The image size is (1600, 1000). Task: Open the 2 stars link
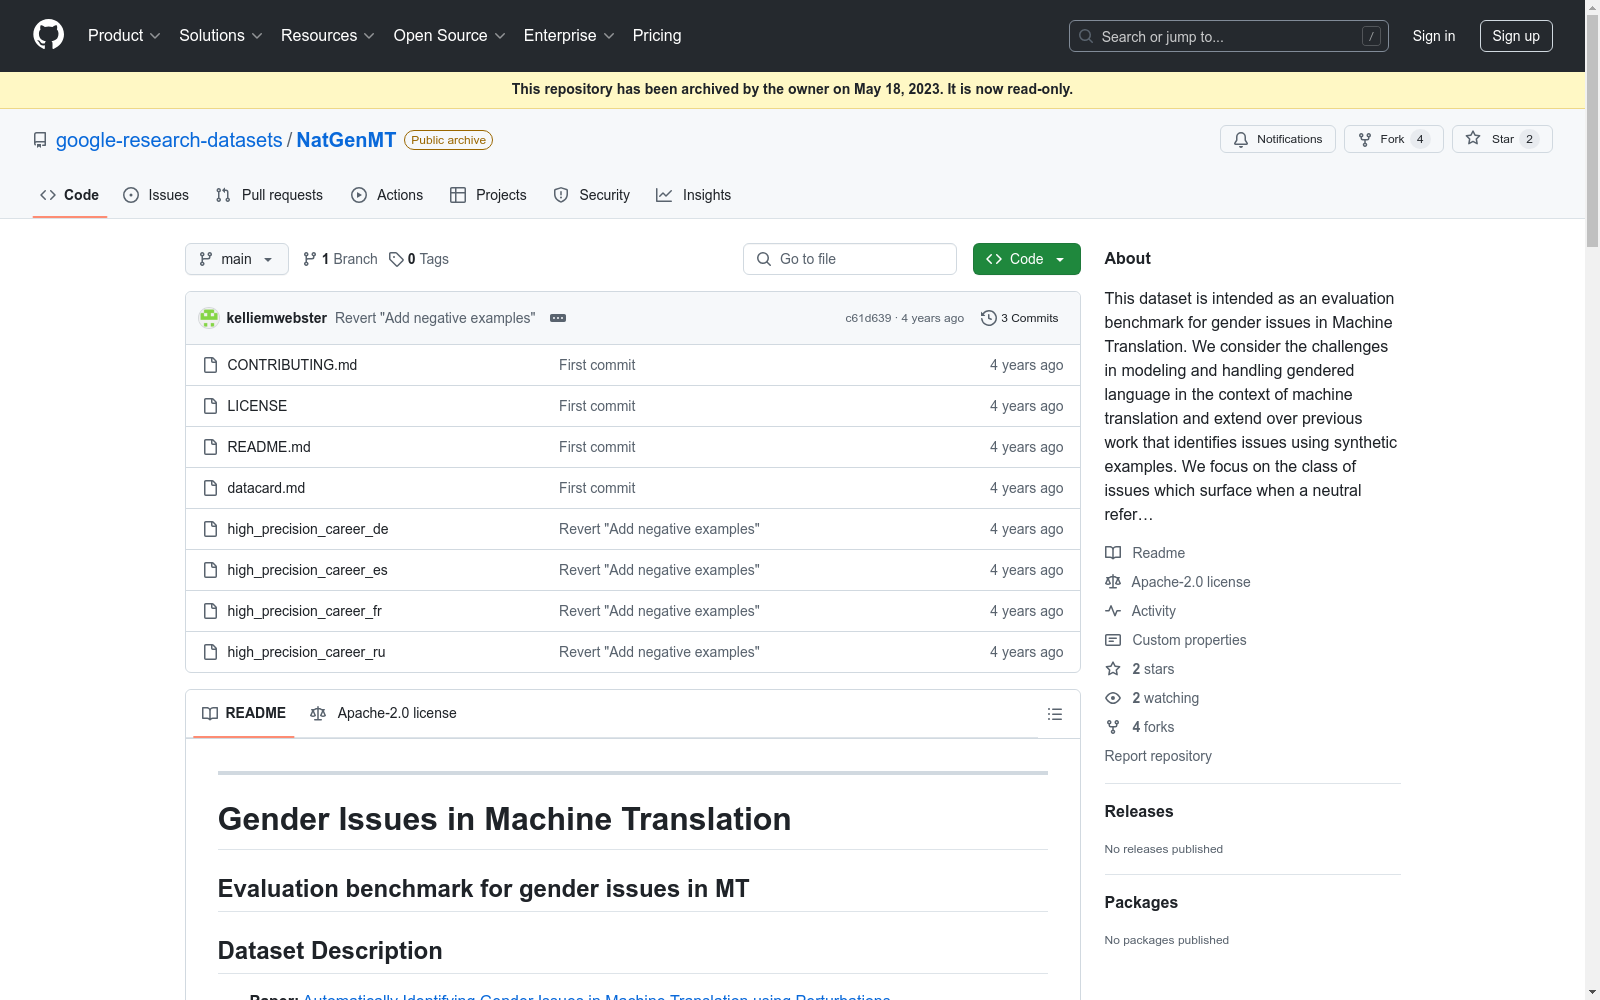pos(1153,669)
